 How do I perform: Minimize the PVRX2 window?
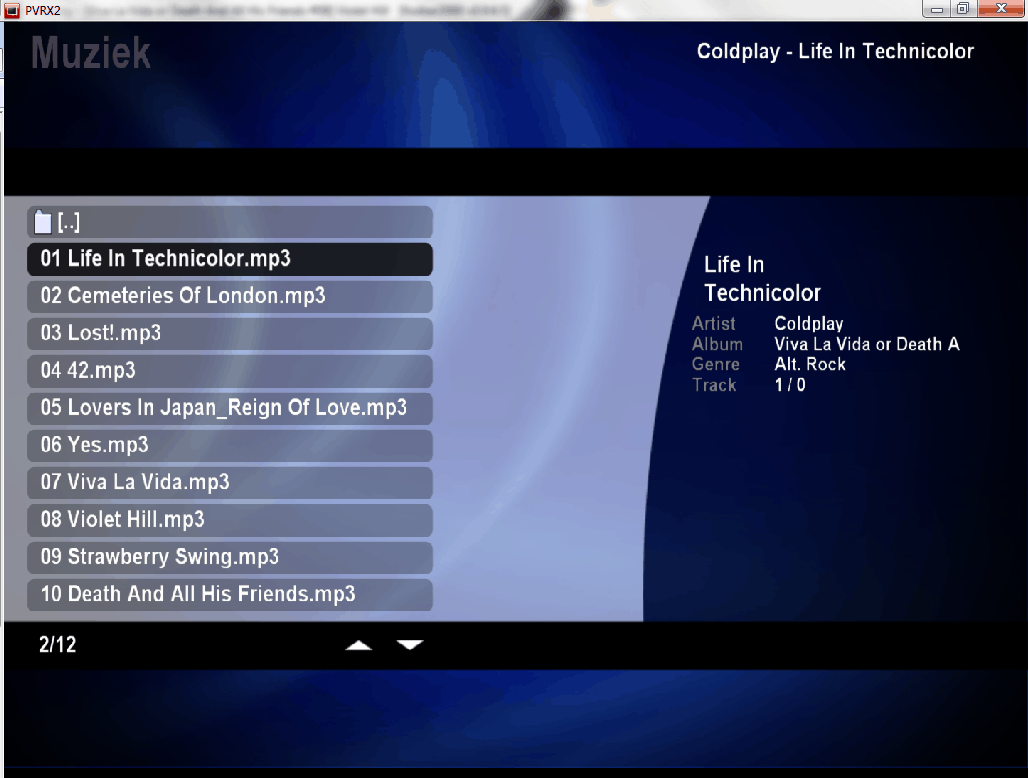coord(937,9)
